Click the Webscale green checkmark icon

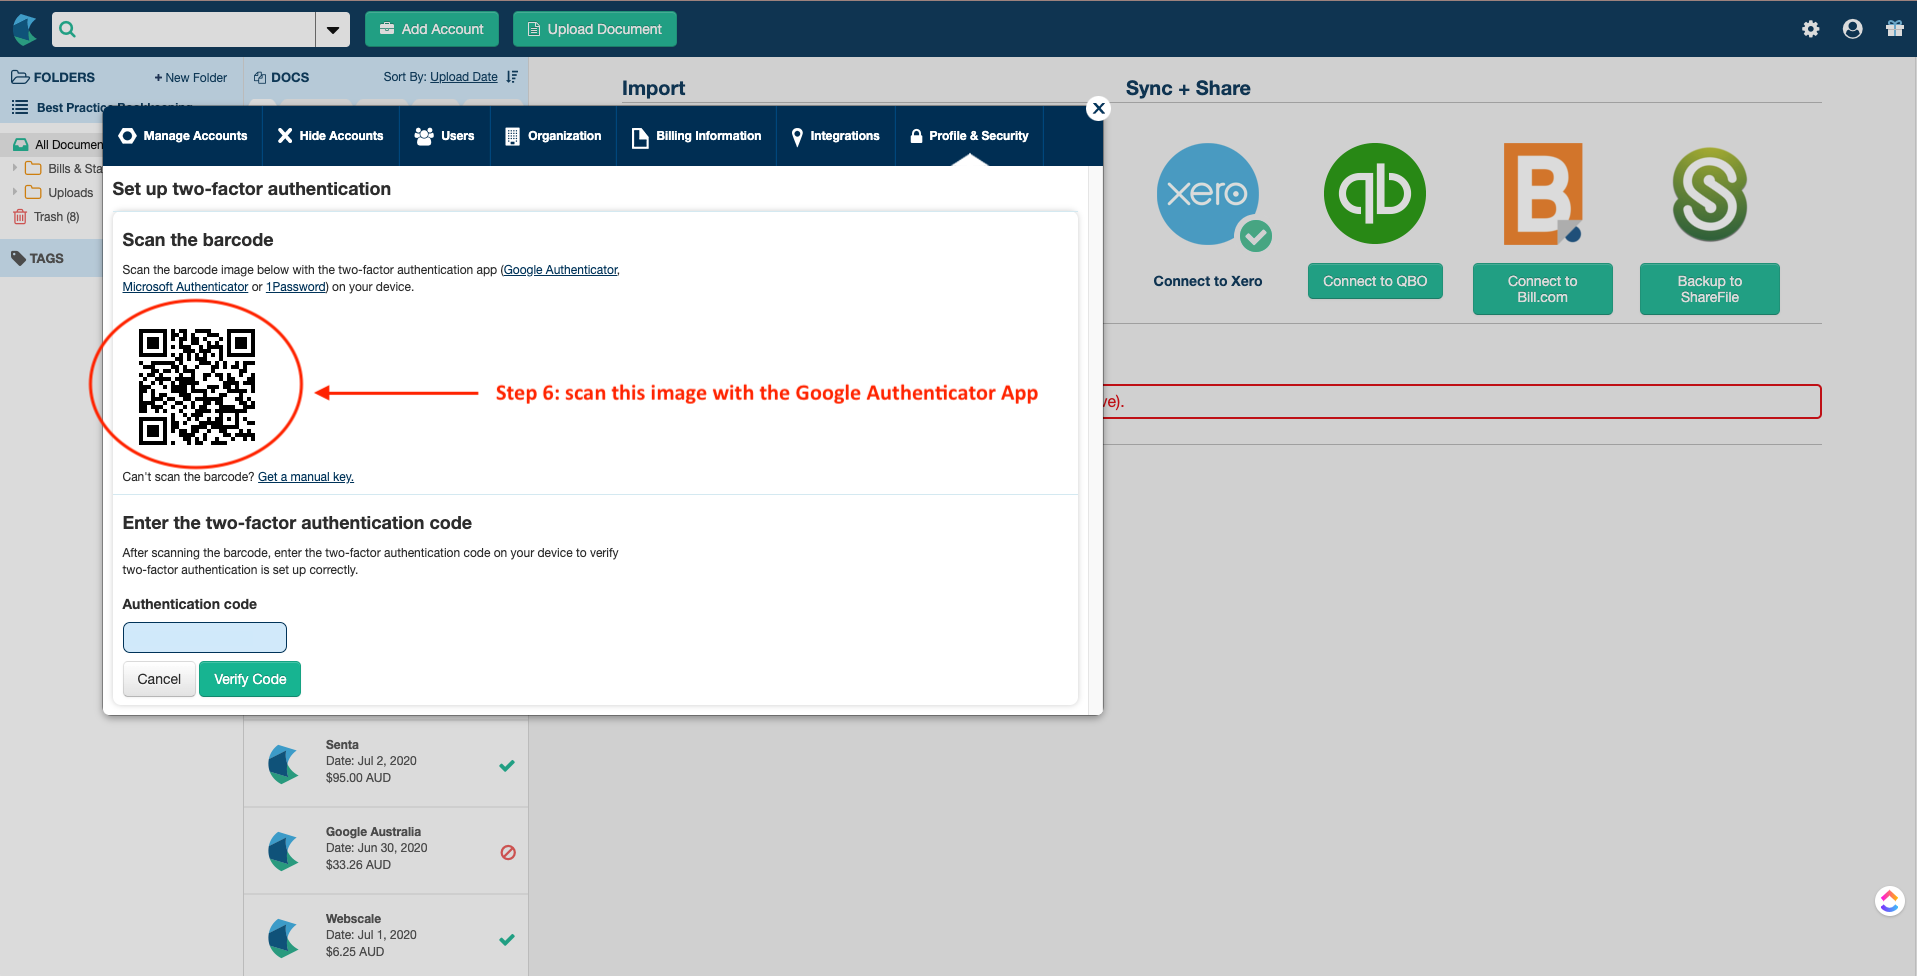[x=507, y=940]
